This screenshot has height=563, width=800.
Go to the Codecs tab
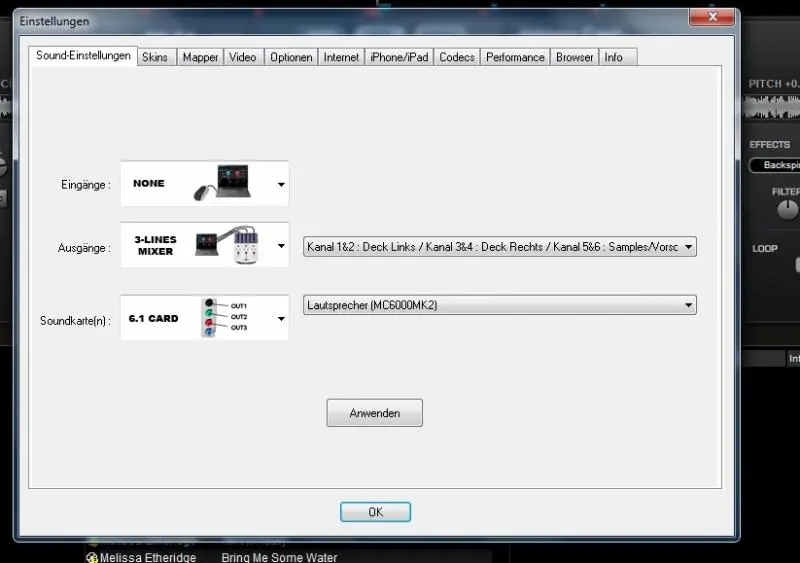(457, 57)
